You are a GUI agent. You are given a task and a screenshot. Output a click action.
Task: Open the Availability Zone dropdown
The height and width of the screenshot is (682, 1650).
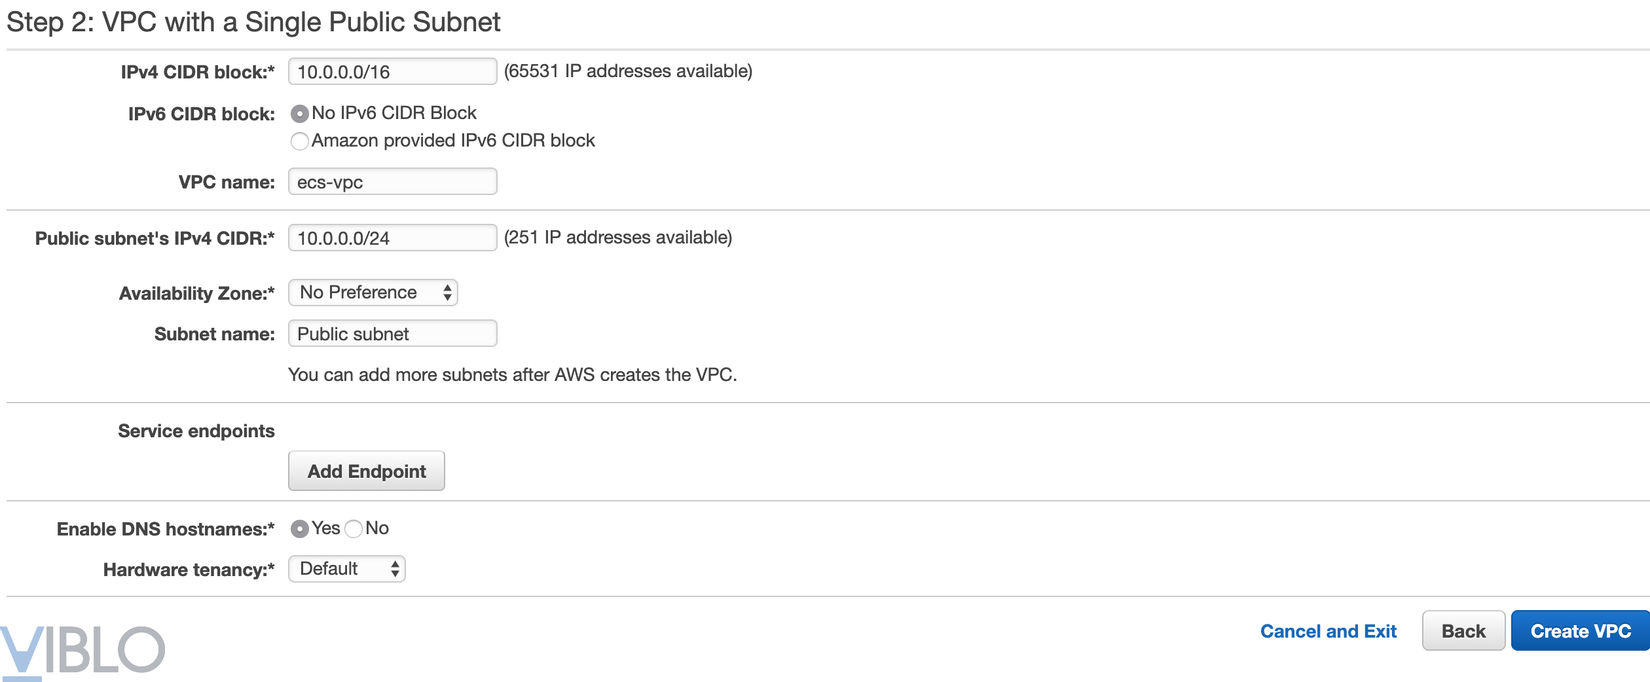coord(373,293)
